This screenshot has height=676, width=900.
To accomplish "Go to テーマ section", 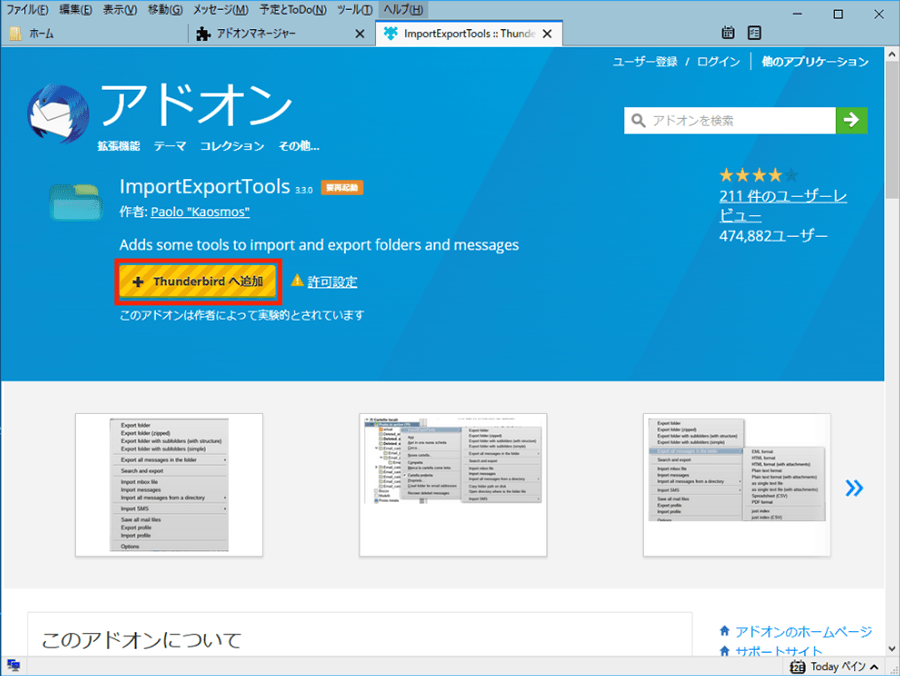I will [x=170, y=146].
